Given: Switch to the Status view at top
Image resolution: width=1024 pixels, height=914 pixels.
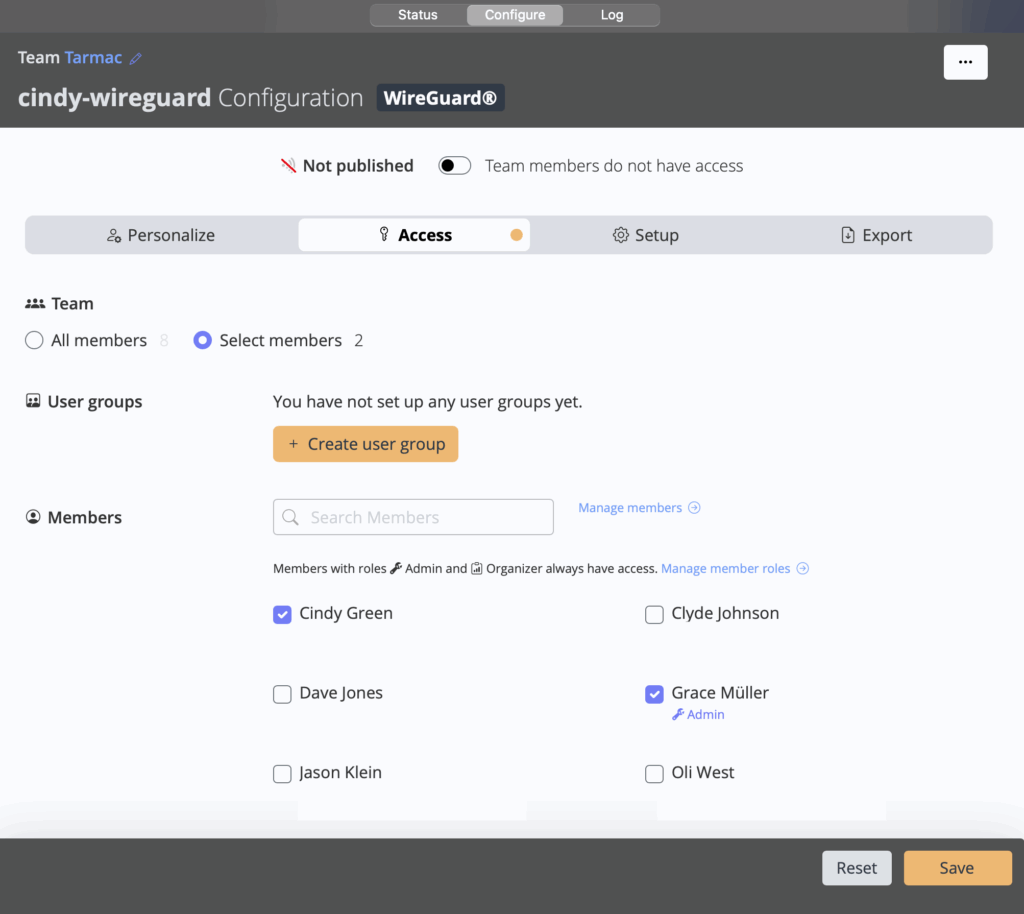Looking at the screenshot, I should [x=417, y=15].
